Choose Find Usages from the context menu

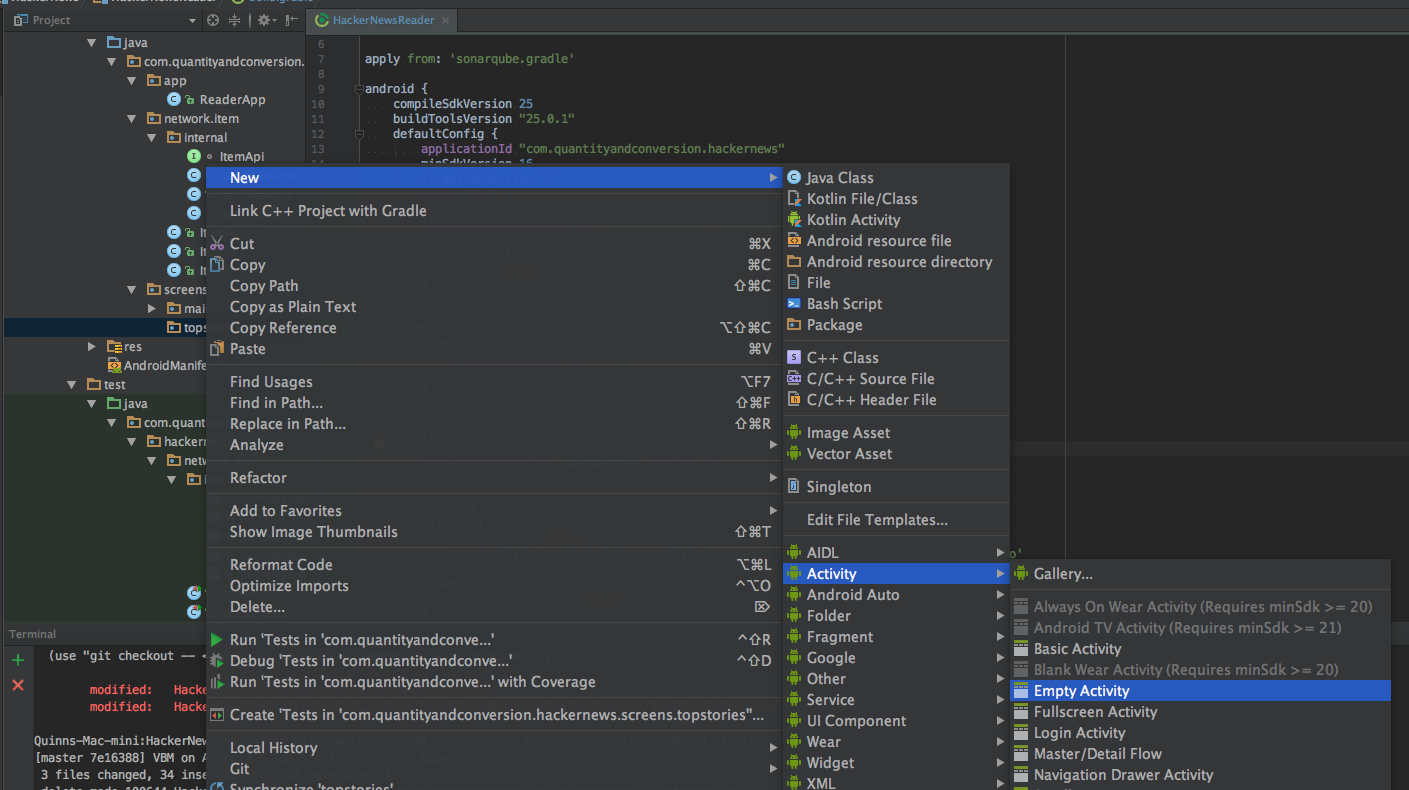click(494, 382)
